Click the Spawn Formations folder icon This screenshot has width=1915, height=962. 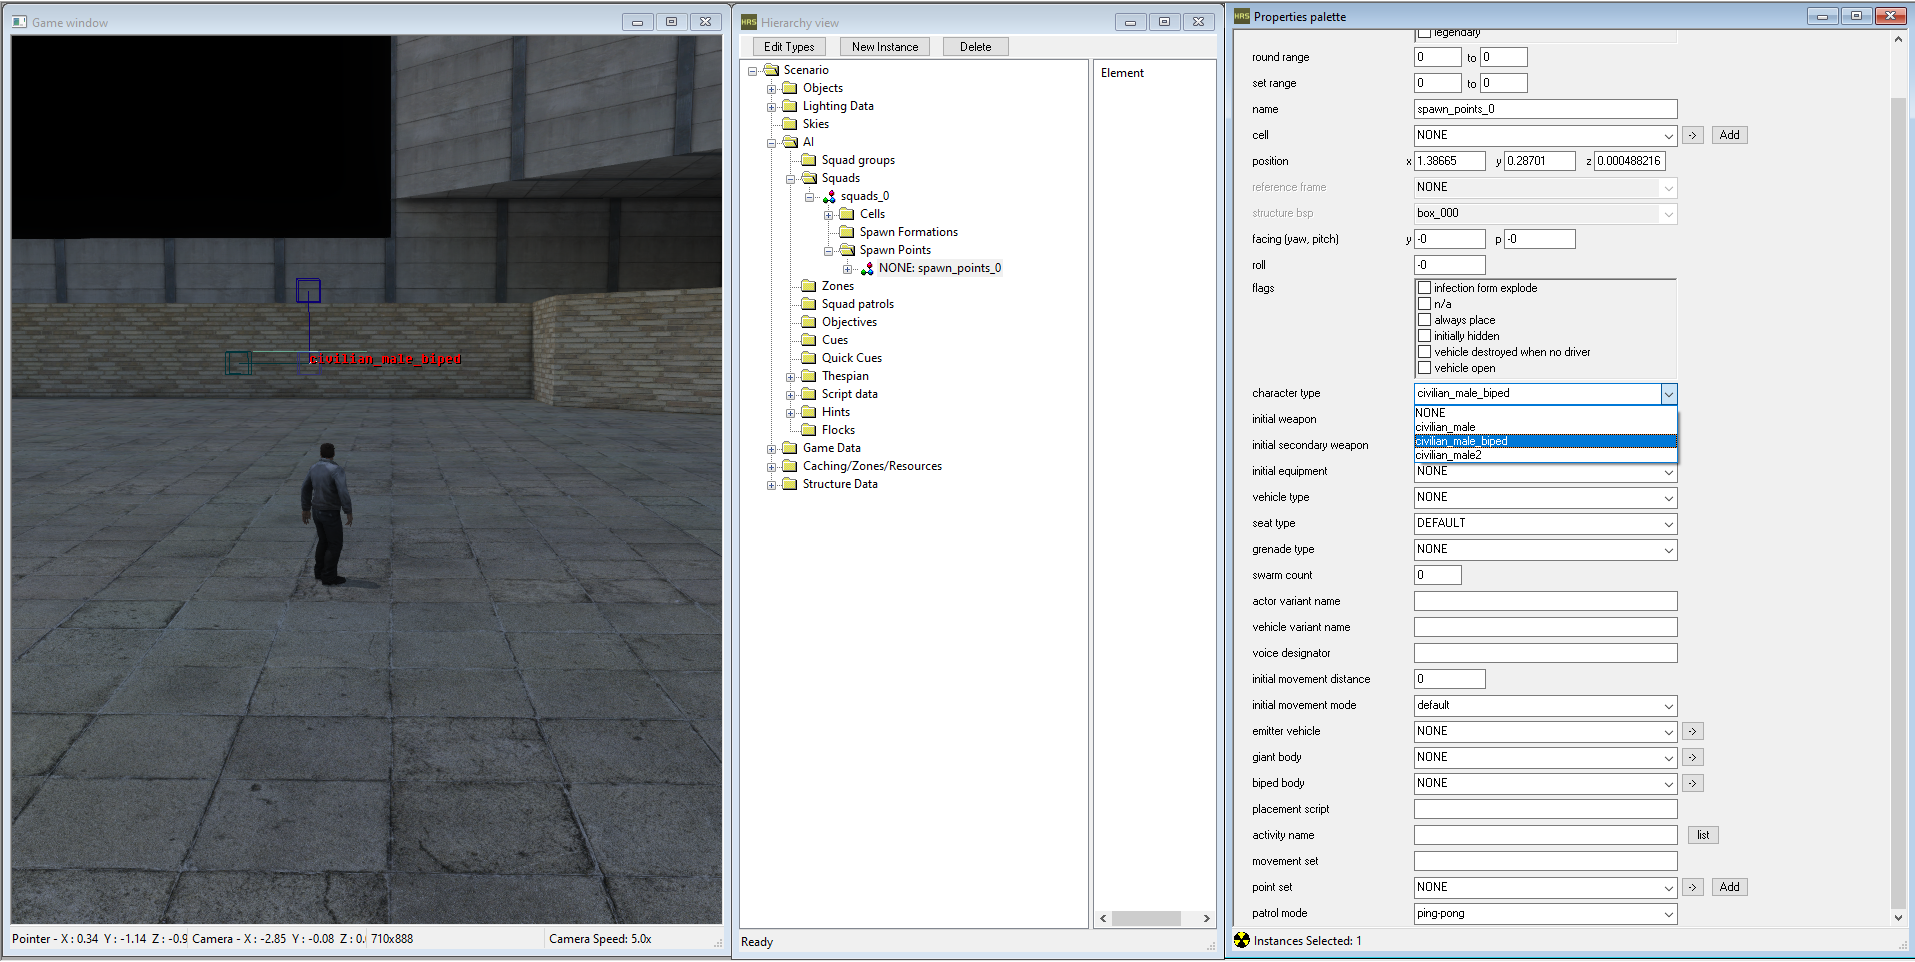click(x=846, y=232)
